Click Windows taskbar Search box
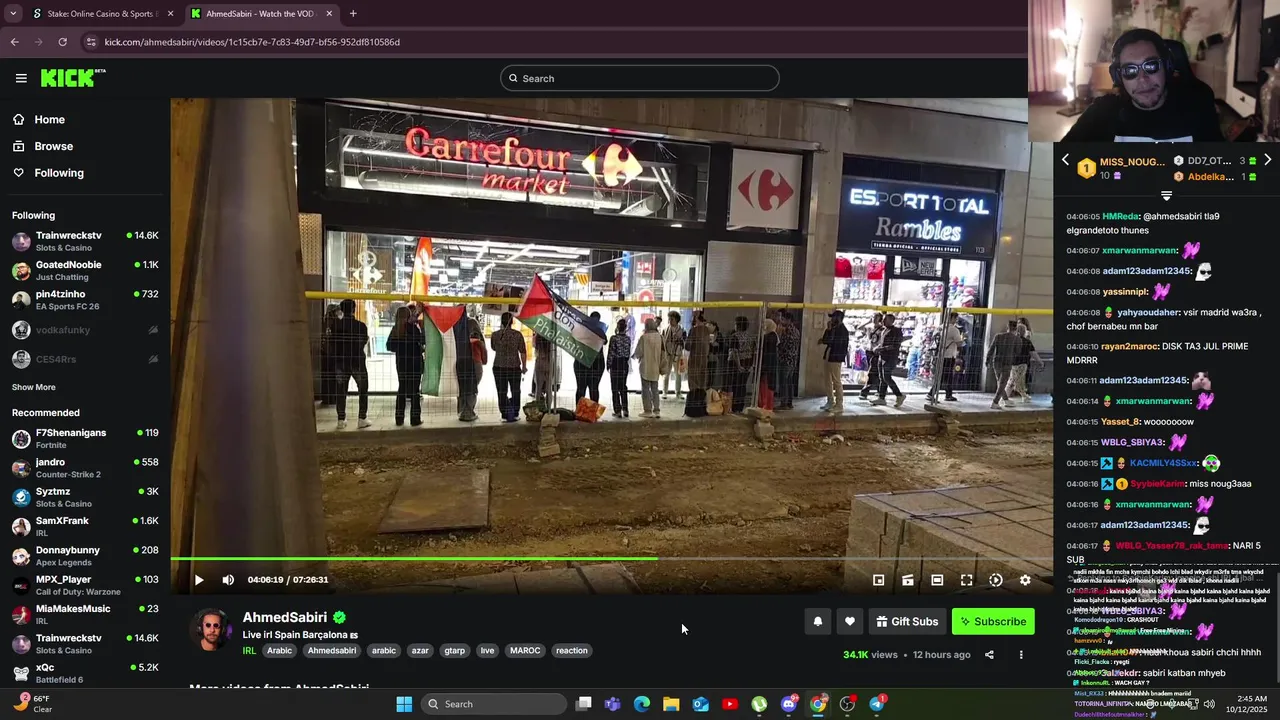This screenshot has width=1280, height=720. click(494, 704)
